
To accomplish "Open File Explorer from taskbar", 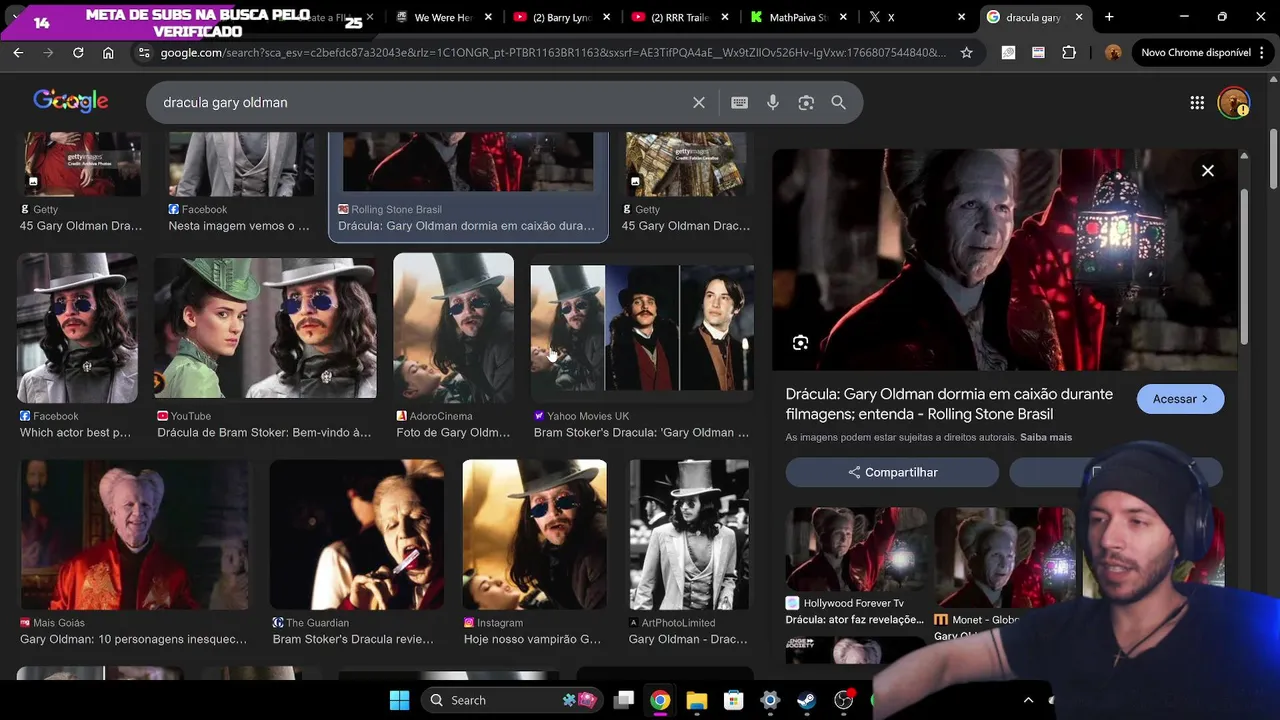I will (697, 700).
